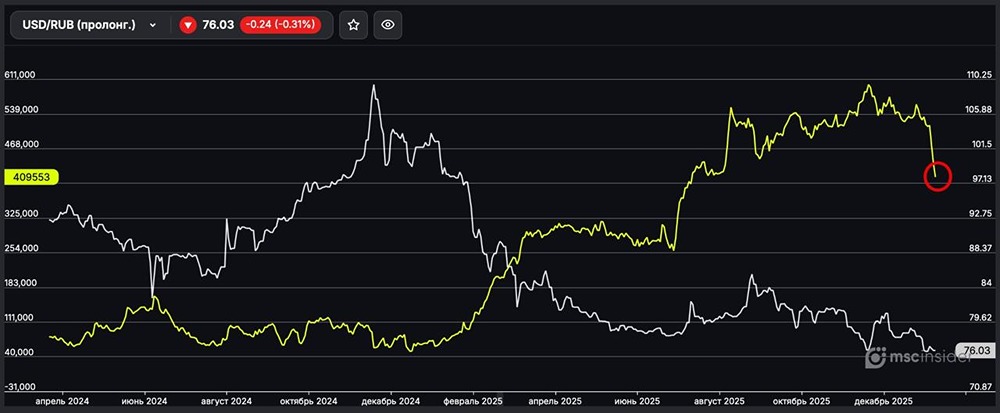Click the 76.03 current price in header

(217, 25)
